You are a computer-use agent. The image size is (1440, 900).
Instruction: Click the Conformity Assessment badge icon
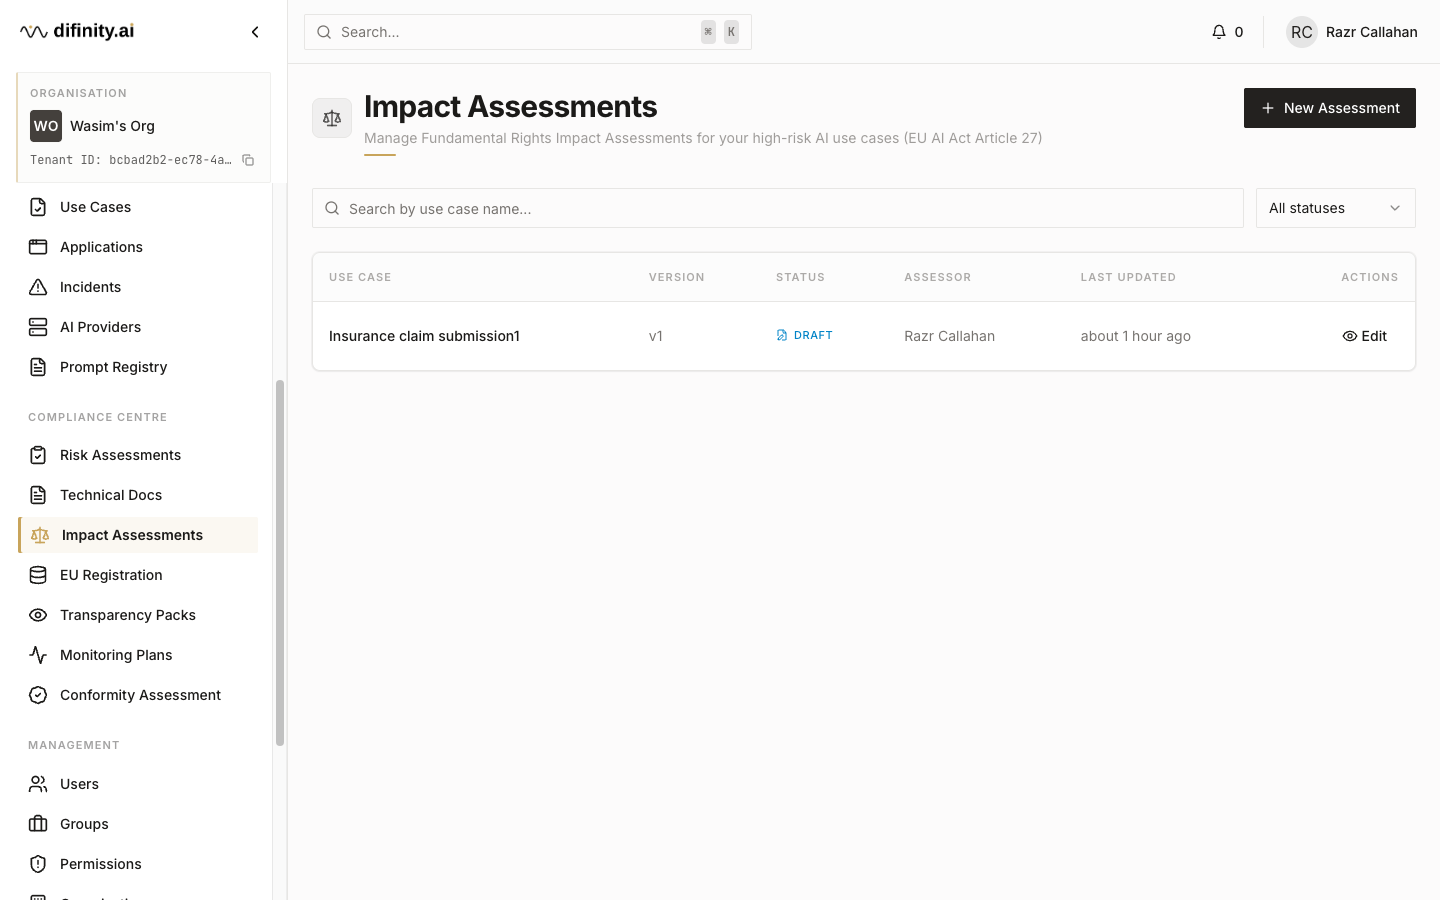(38, 695)
